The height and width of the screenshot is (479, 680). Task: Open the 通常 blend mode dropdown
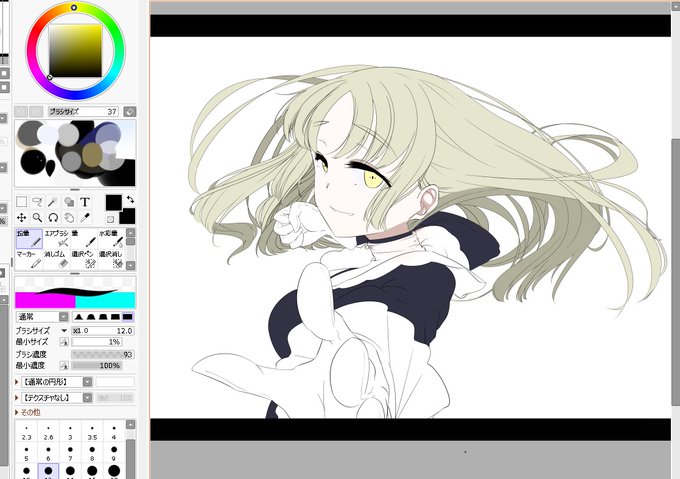(64, 317)
